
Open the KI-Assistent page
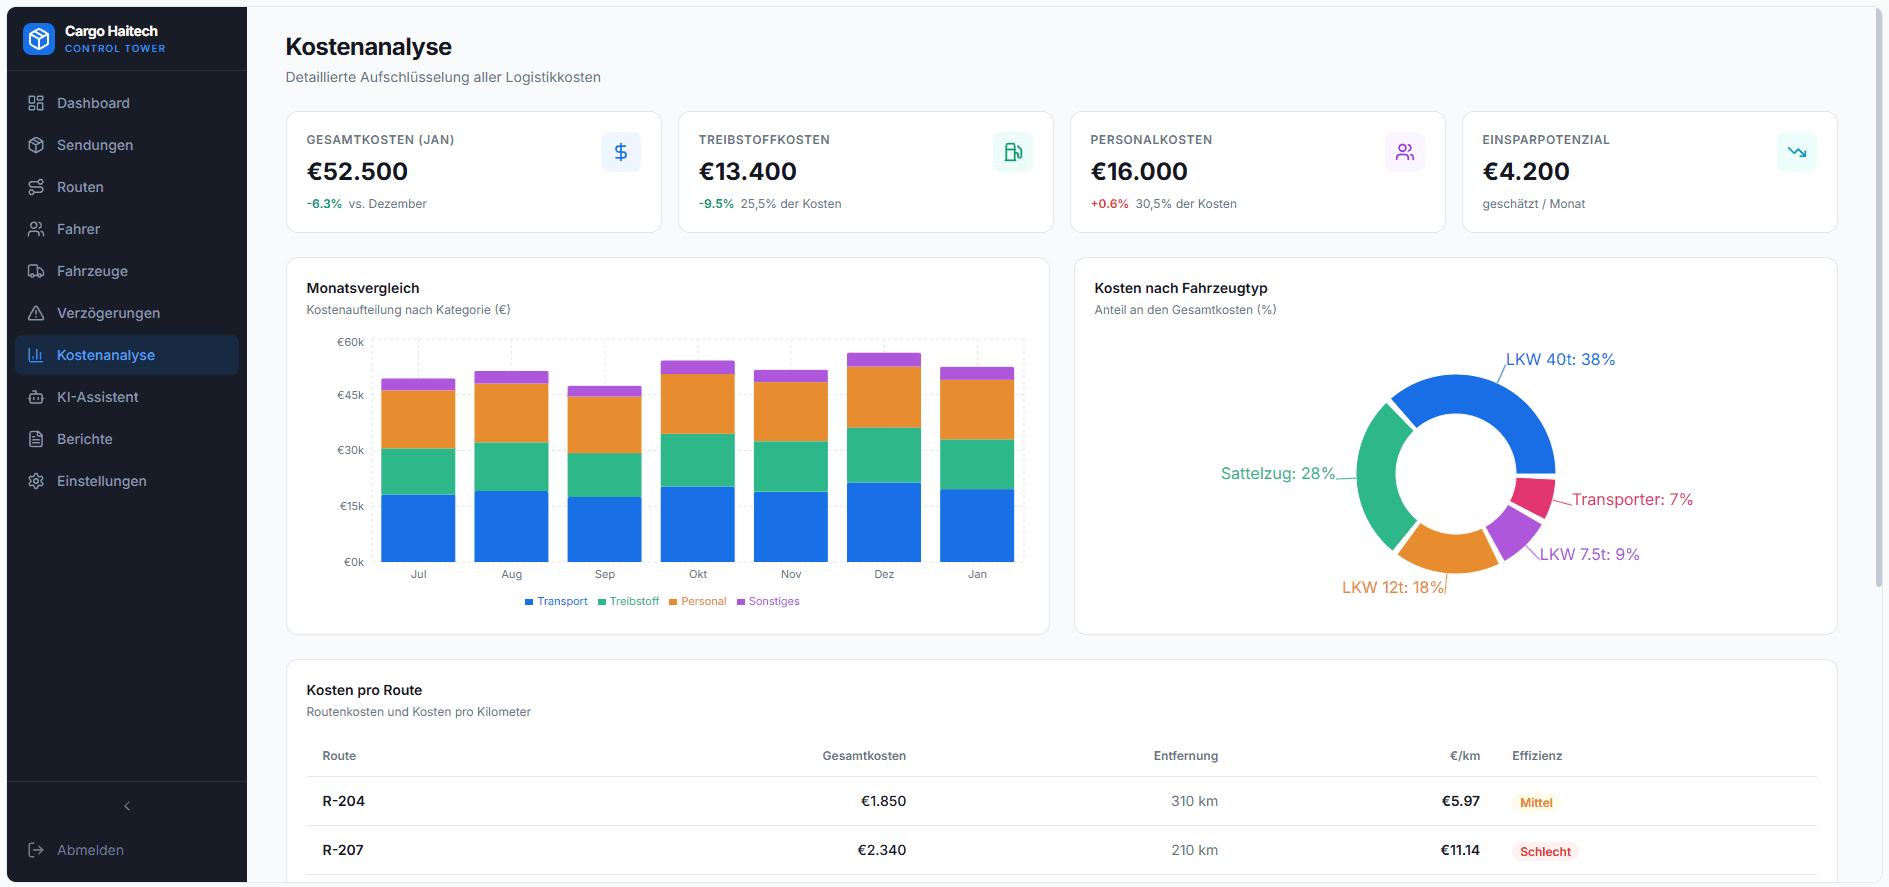pos(127,397)
